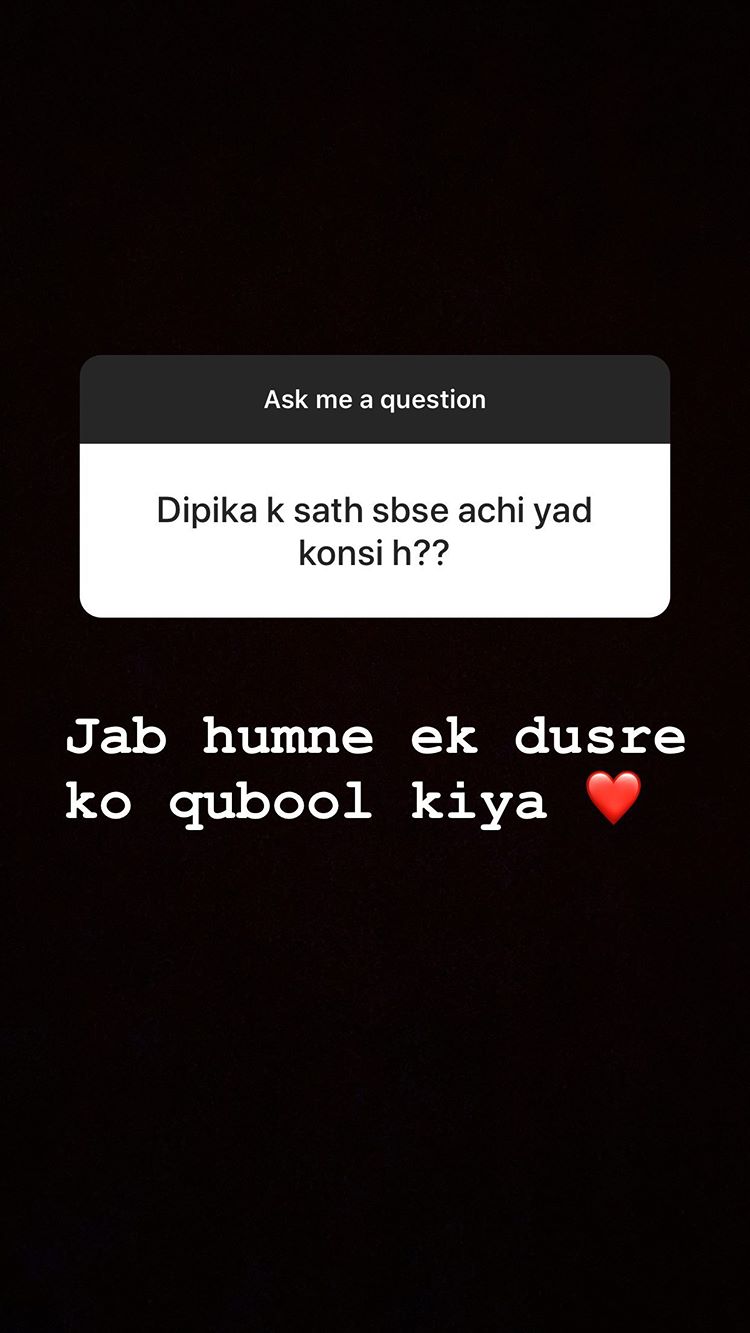Click the word "question" in the sticker header
Screen dimensions: 750x1333
[433, 400]
